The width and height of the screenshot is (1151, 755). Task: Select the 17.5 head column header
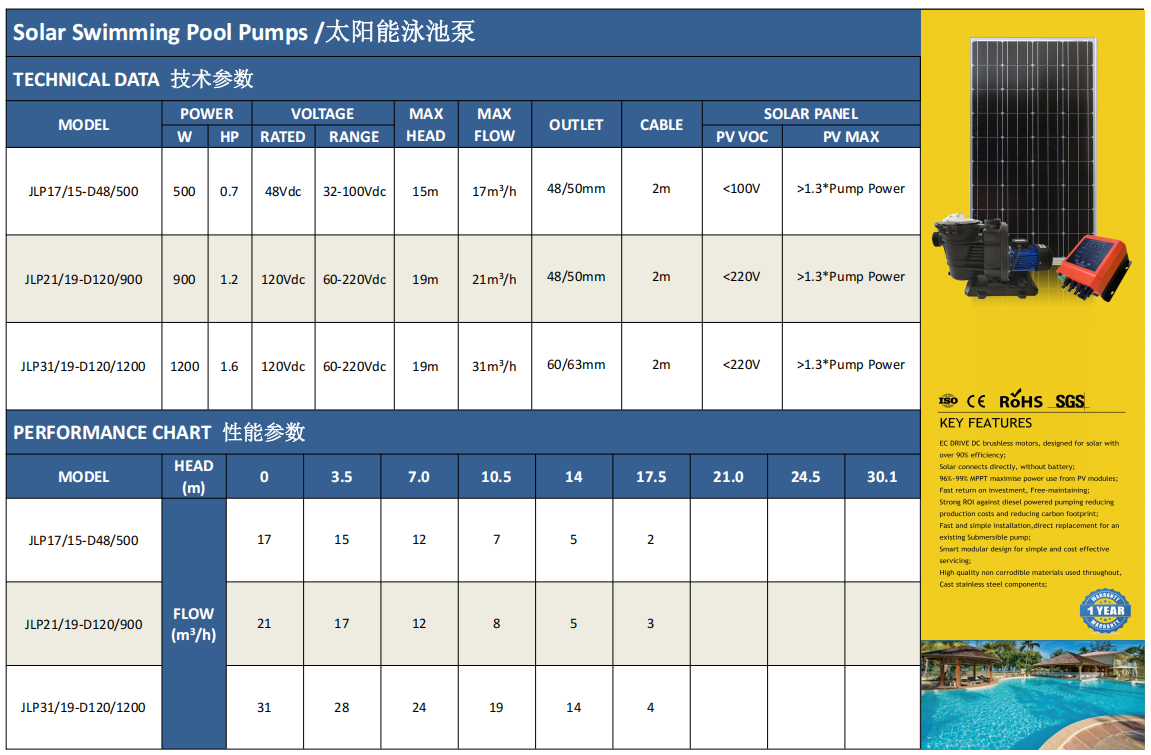[x=650, y=477]
